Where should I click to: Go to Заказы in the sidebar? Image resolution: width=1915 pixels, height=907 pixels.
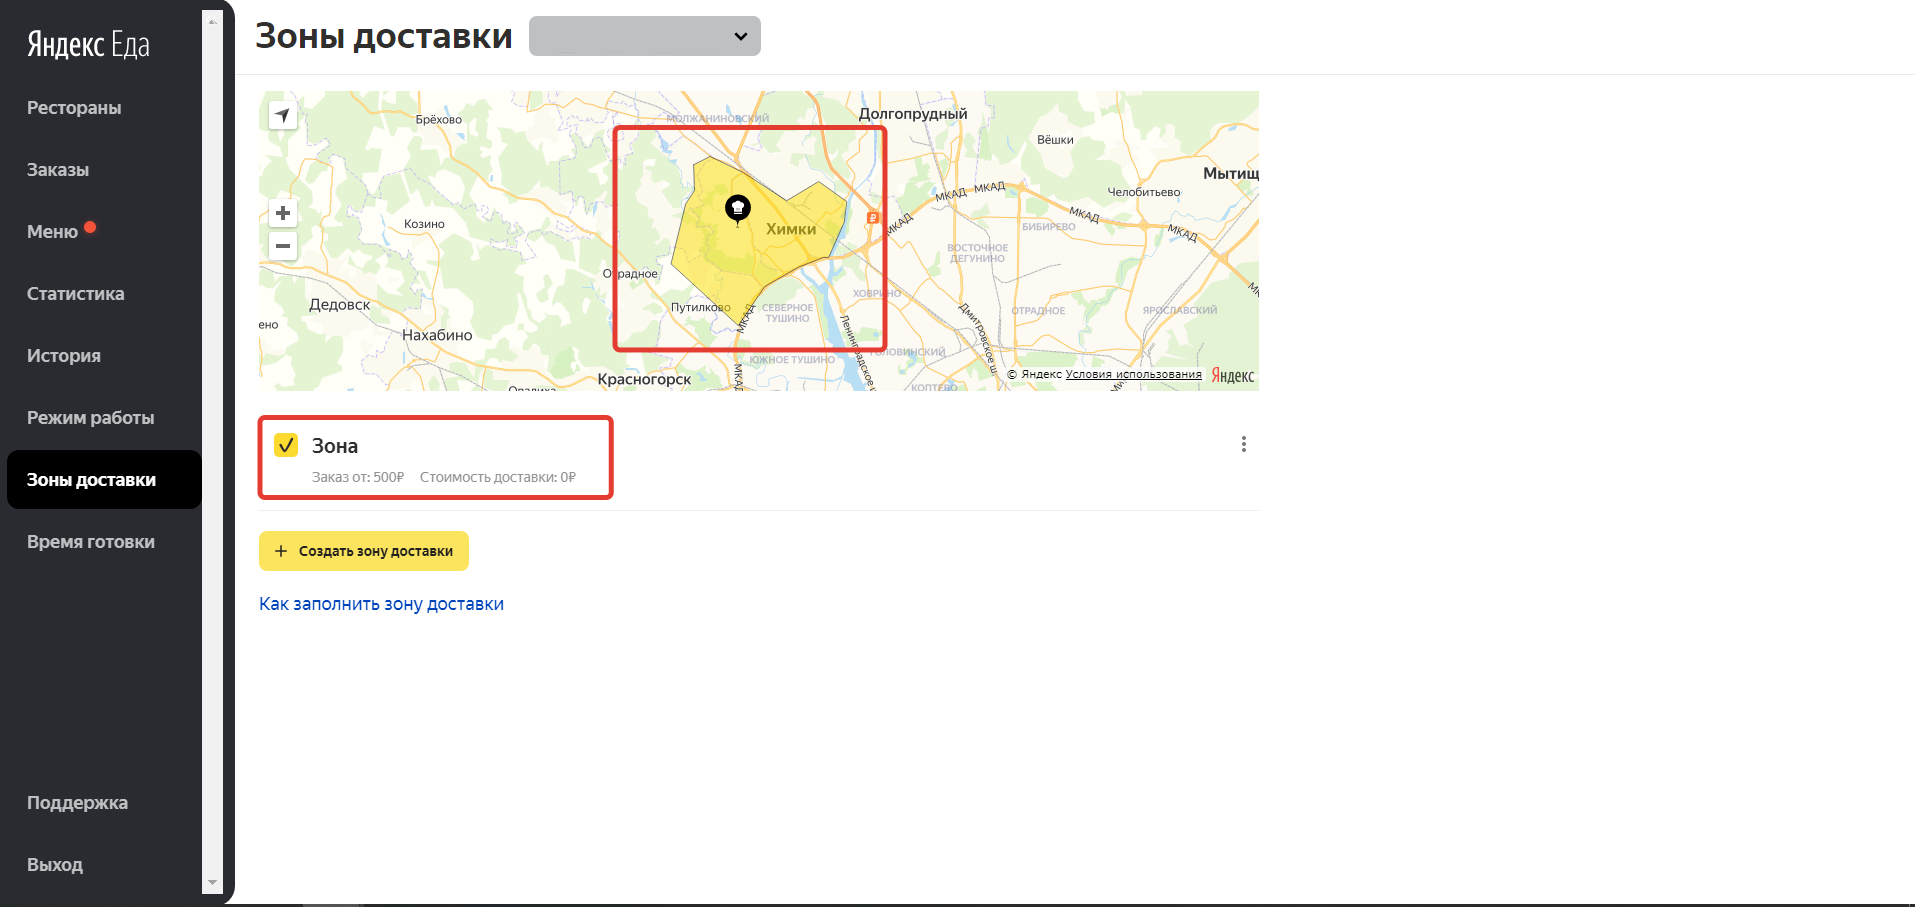click(x=58, y=170)
